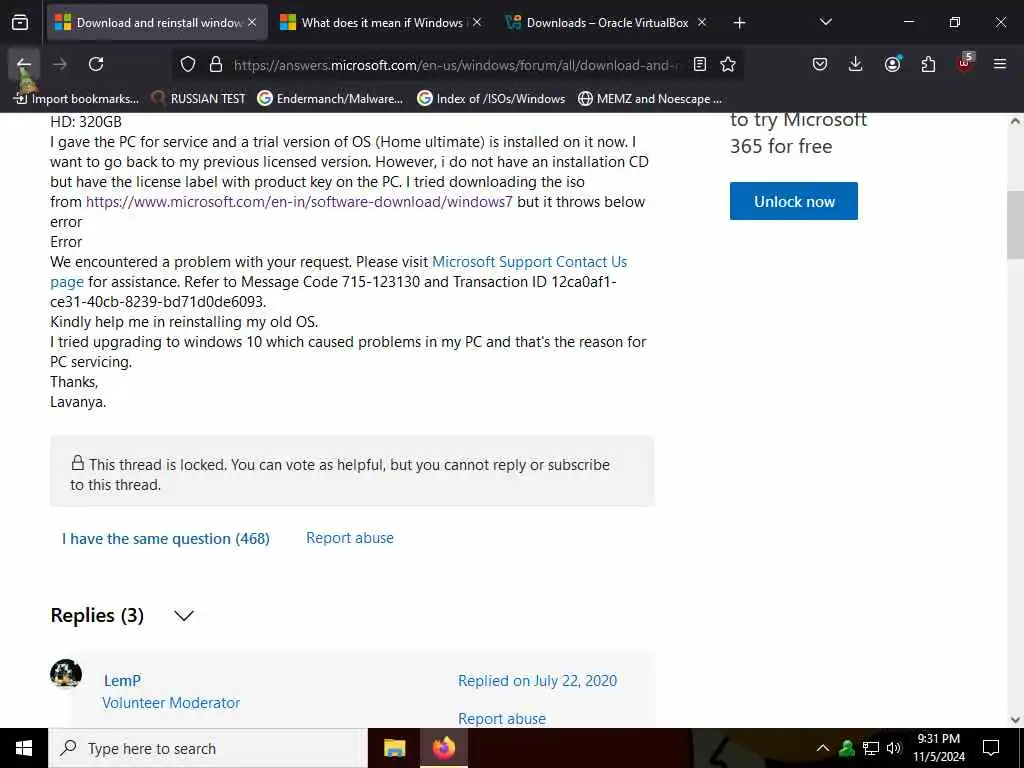Open the Firefox account menu

892,64
